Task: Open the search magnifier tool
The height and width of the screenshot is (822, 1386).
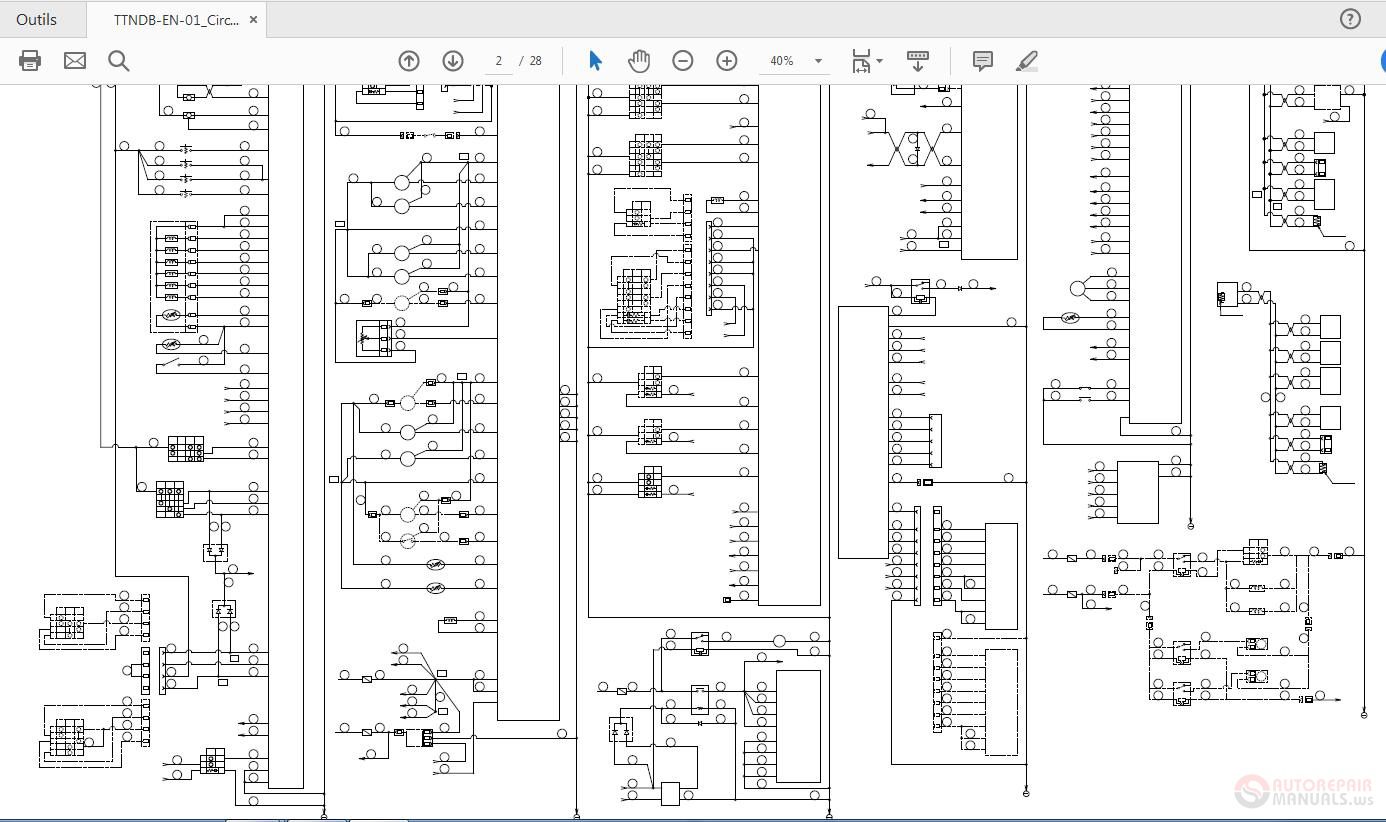Action: [119, 61]
